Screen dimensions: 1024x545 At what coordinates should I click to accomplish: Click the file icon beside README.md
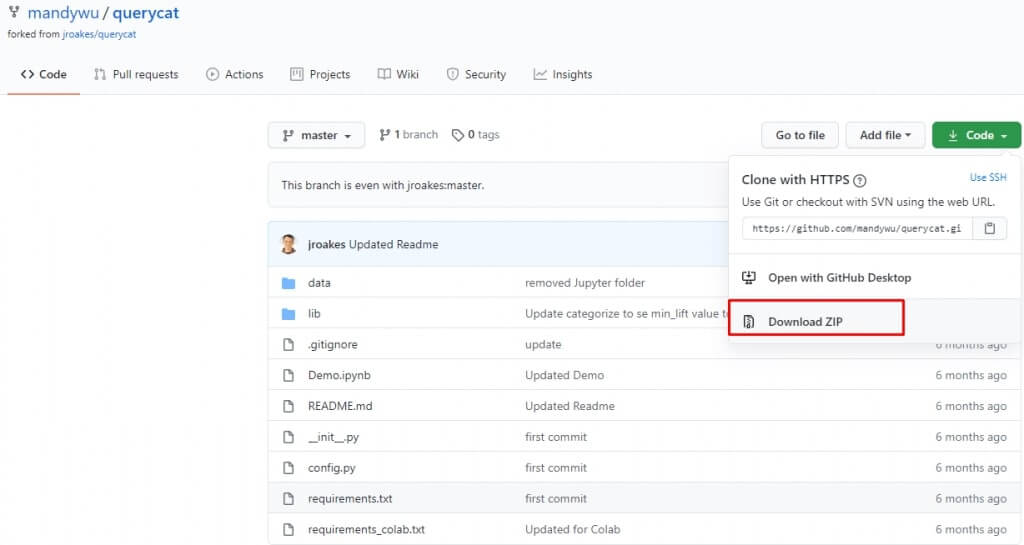click(x=288, y=406)
